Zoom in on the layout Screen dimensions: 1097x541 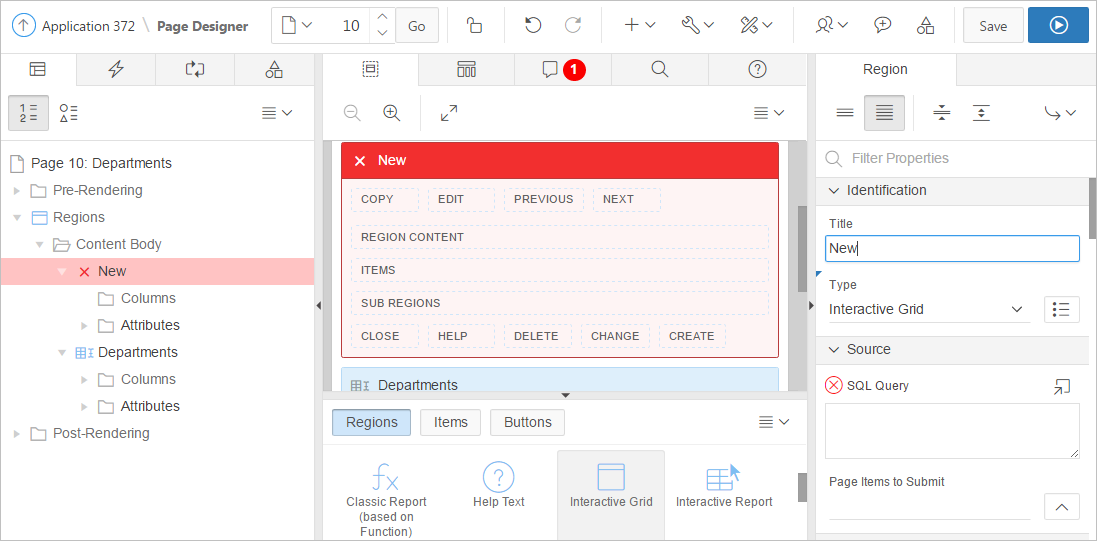(392, 113)
